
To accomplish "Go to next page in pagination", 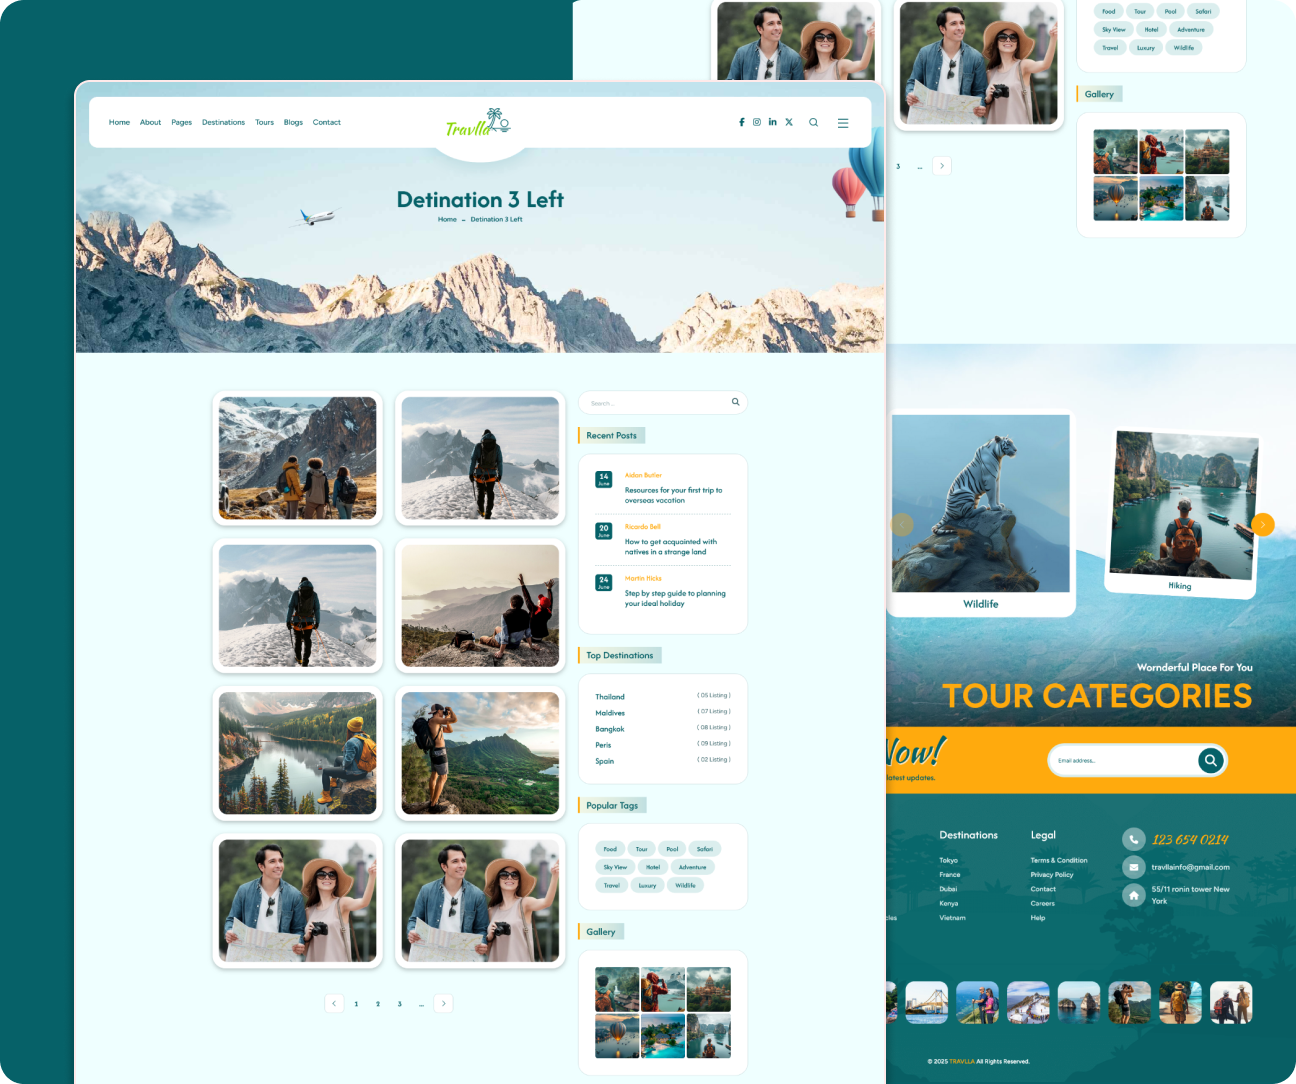I will click(x=444, y=1003).
